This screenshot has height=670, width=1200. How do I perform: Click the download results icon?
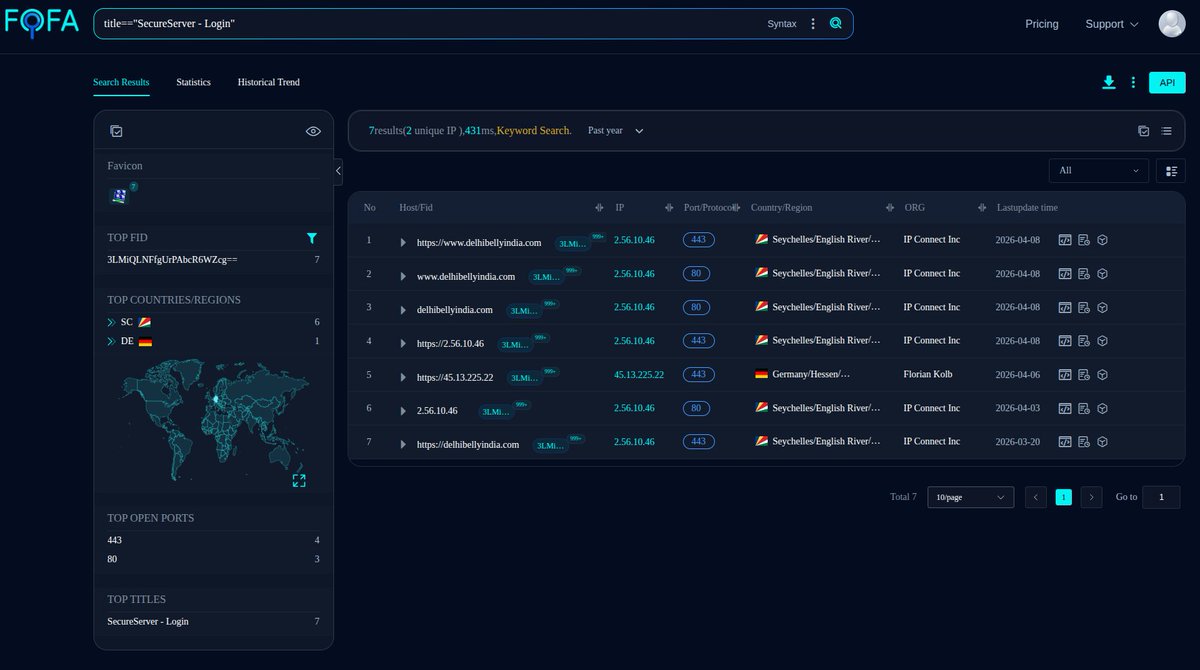click(1109, 82)
